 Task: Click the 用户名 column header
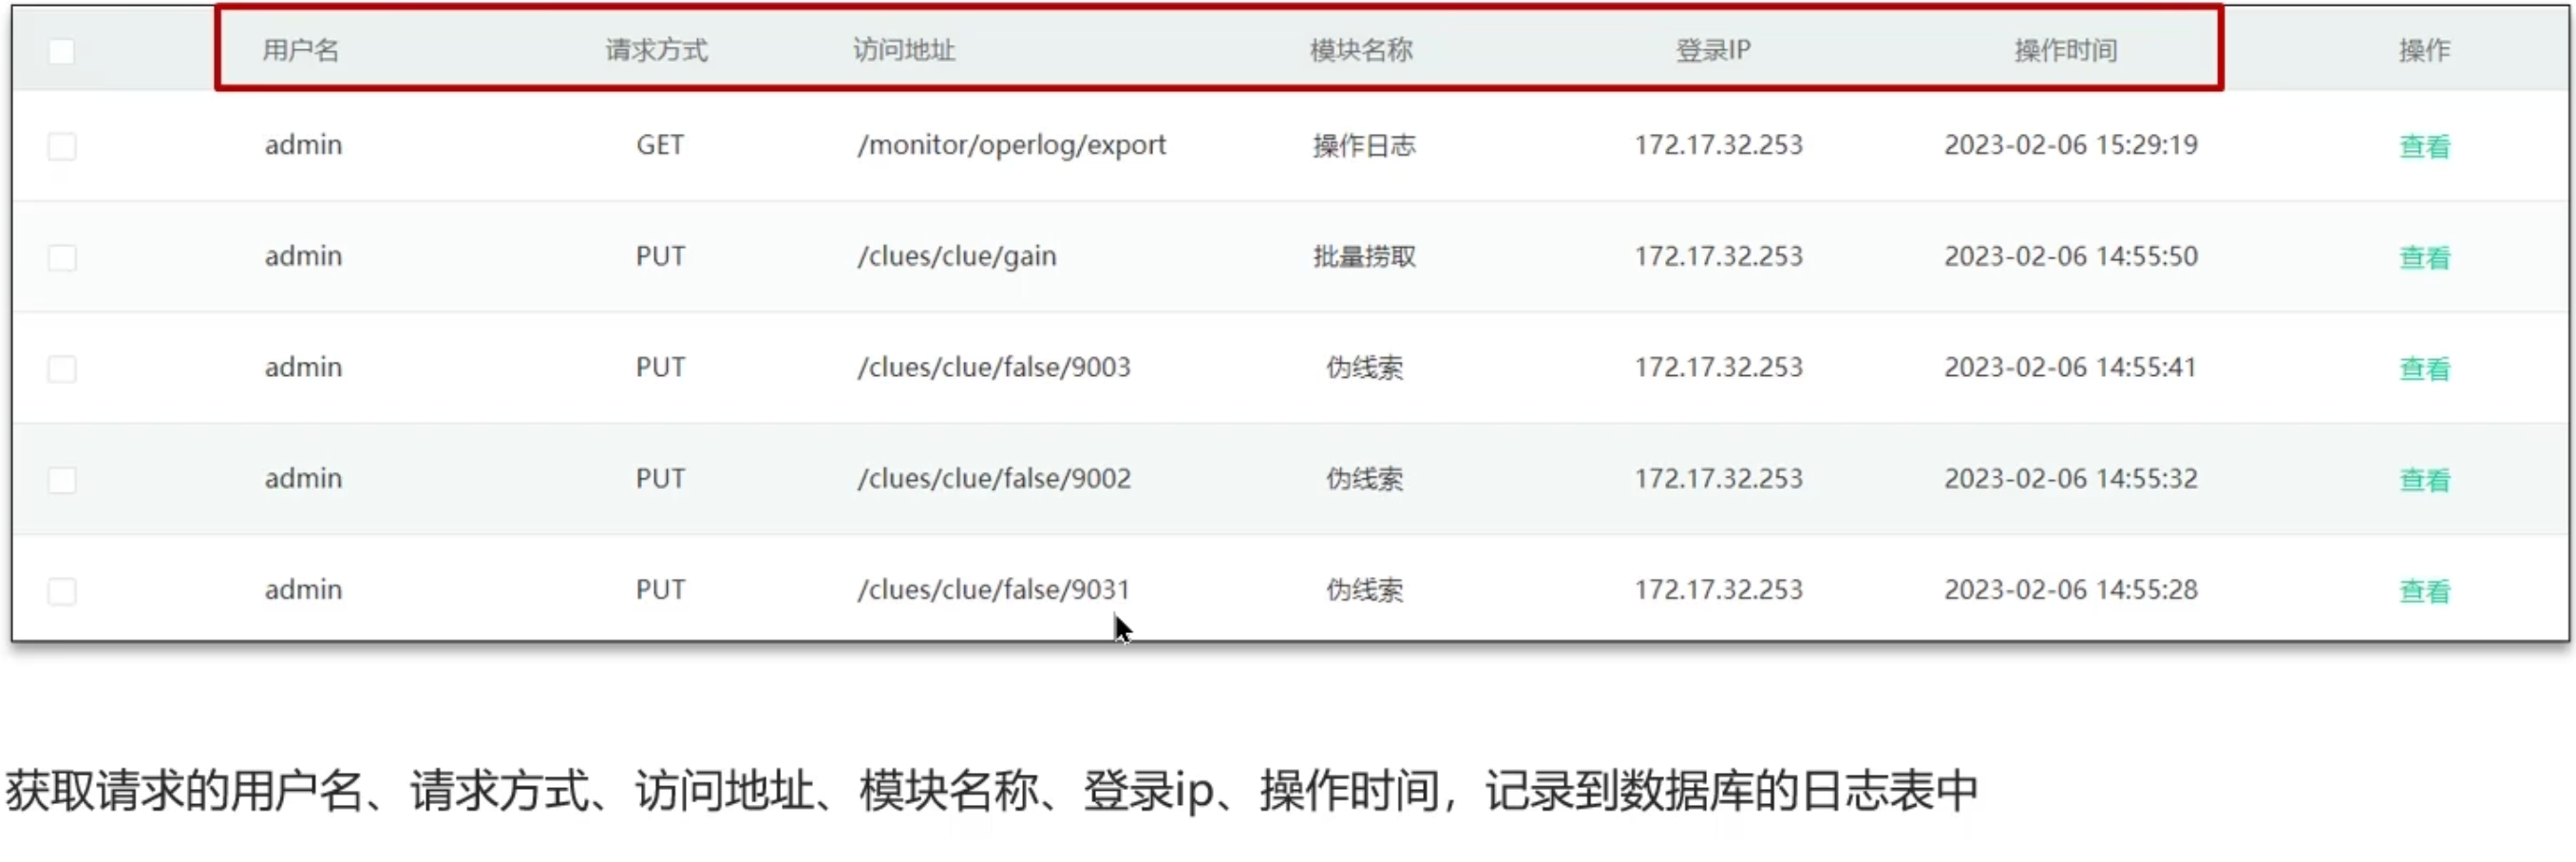click(301, 50)
